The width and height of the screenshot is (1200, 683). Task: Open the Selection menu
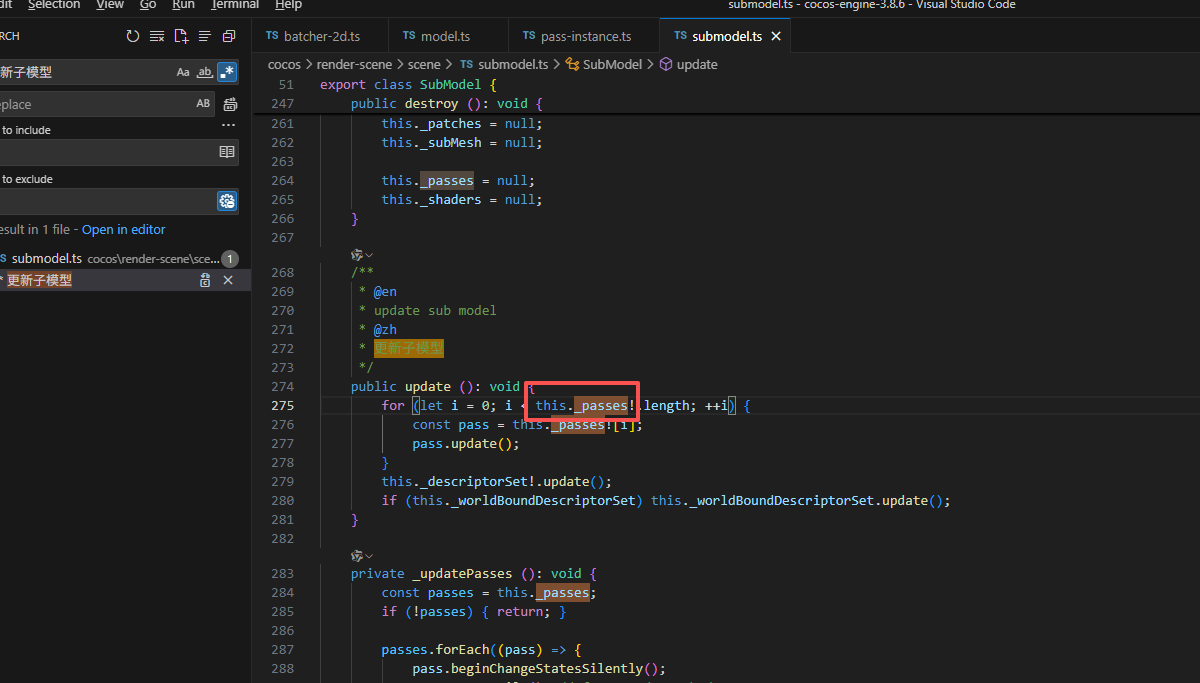point(54,5)
